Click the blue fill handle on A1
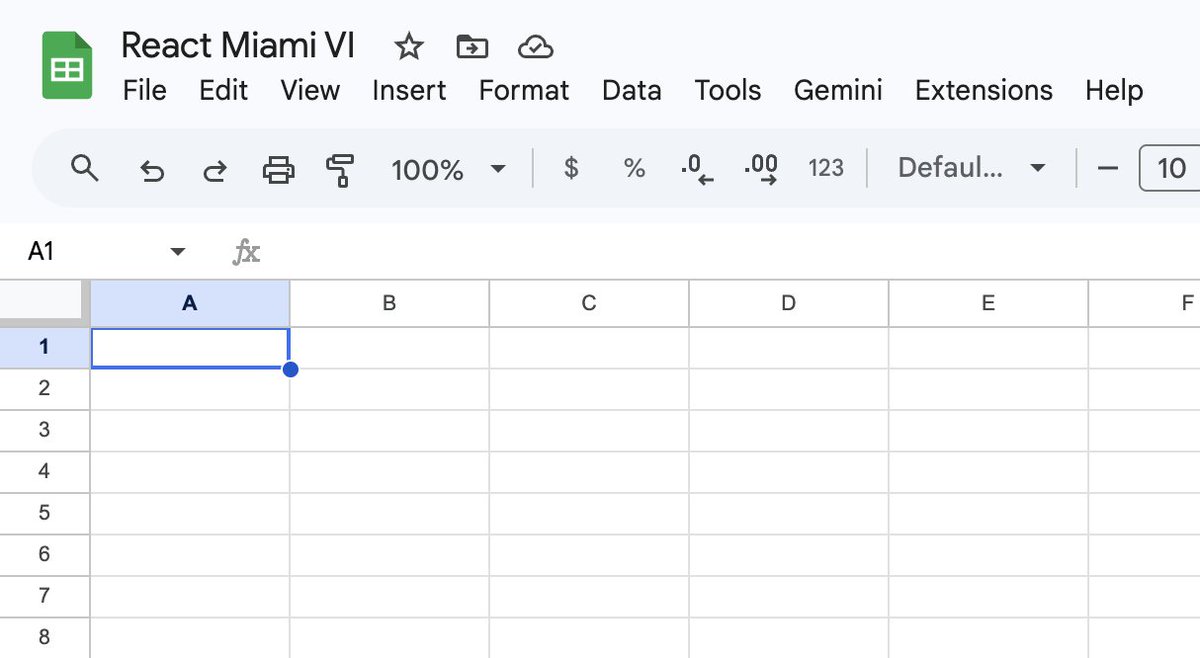The width and height of the screenshot is (1200, 658). [290, 369]
